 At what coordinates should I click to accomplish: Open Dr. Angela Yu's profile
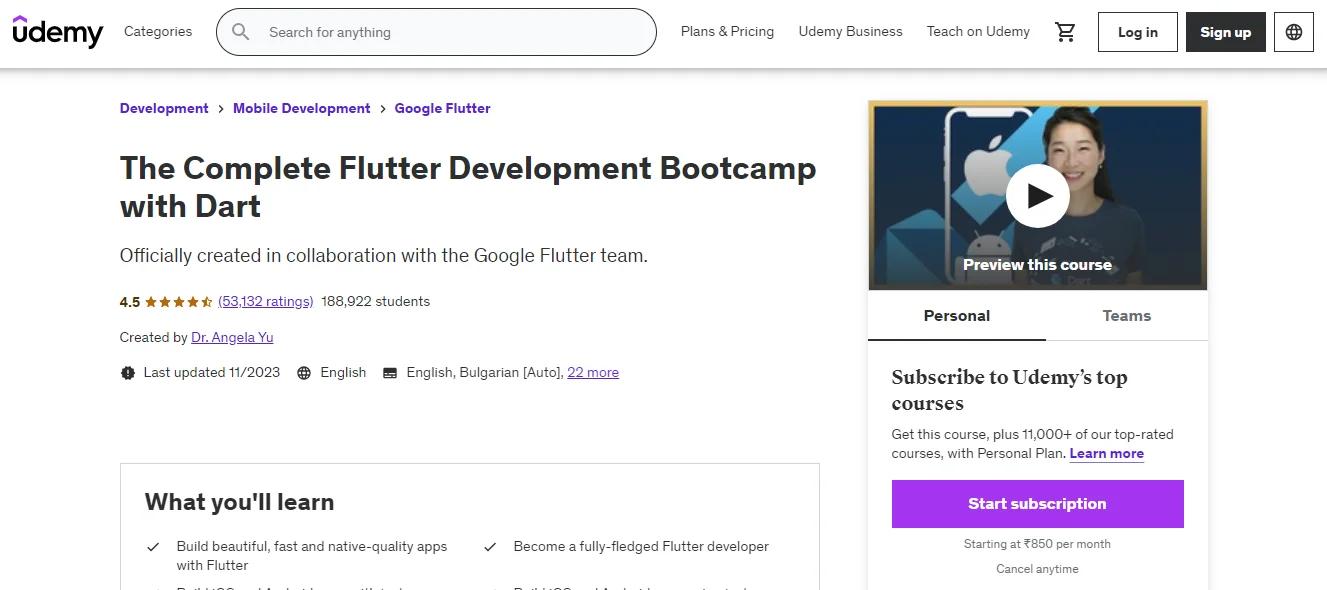coord(231,337)
